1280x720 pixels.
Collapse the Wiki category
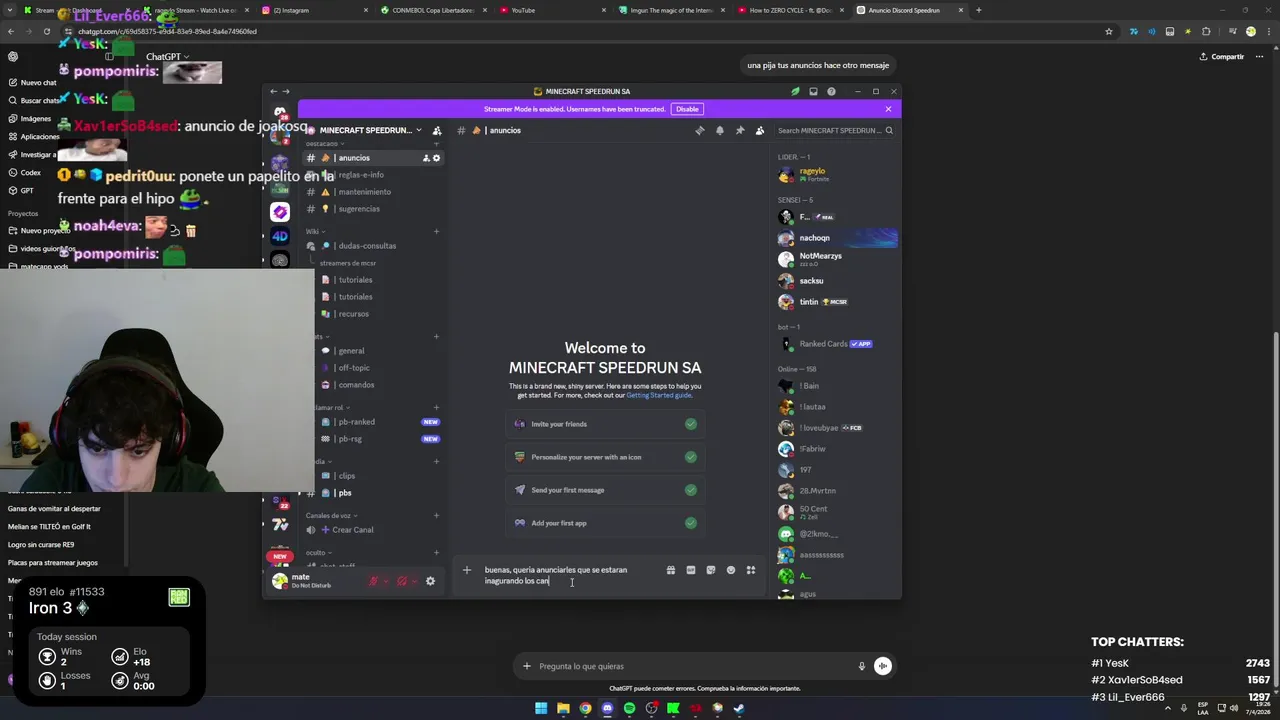pos(314,231)
